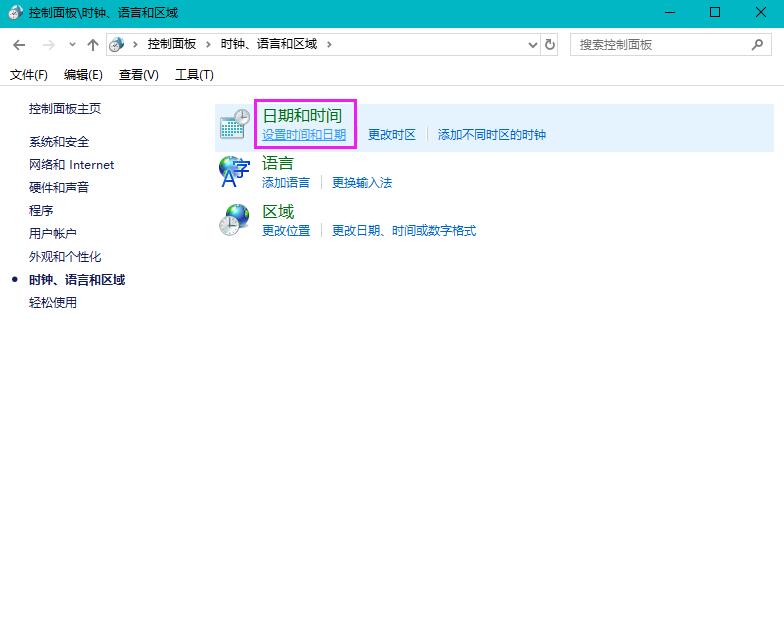Click 更改日期、时间或数字格式 link
This screenshot has width=784, height=628.
(404, 230)
